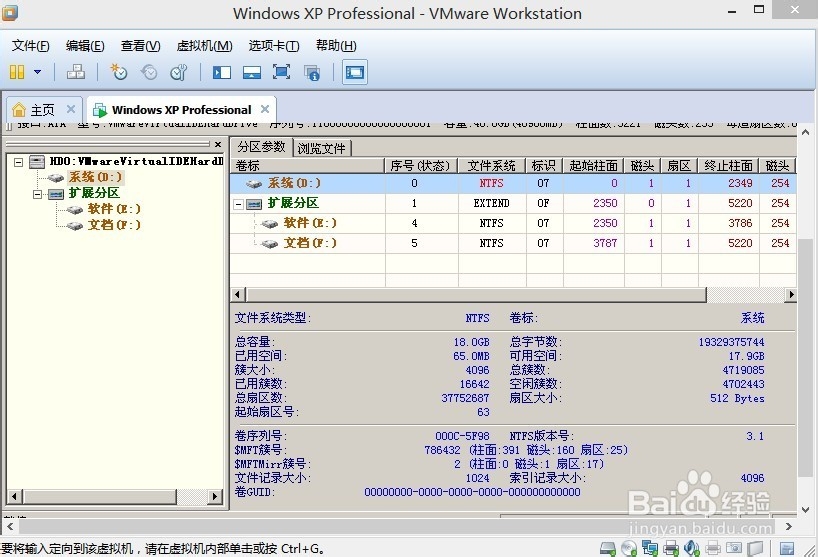Click the tree panel left scroll arrow
The height and width of the screenshot is (557, 818).
[14, 497]
